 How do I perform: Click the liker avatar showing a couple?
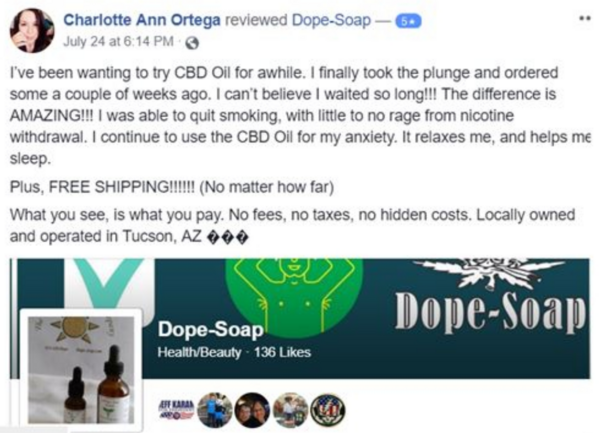click(252, 410)
